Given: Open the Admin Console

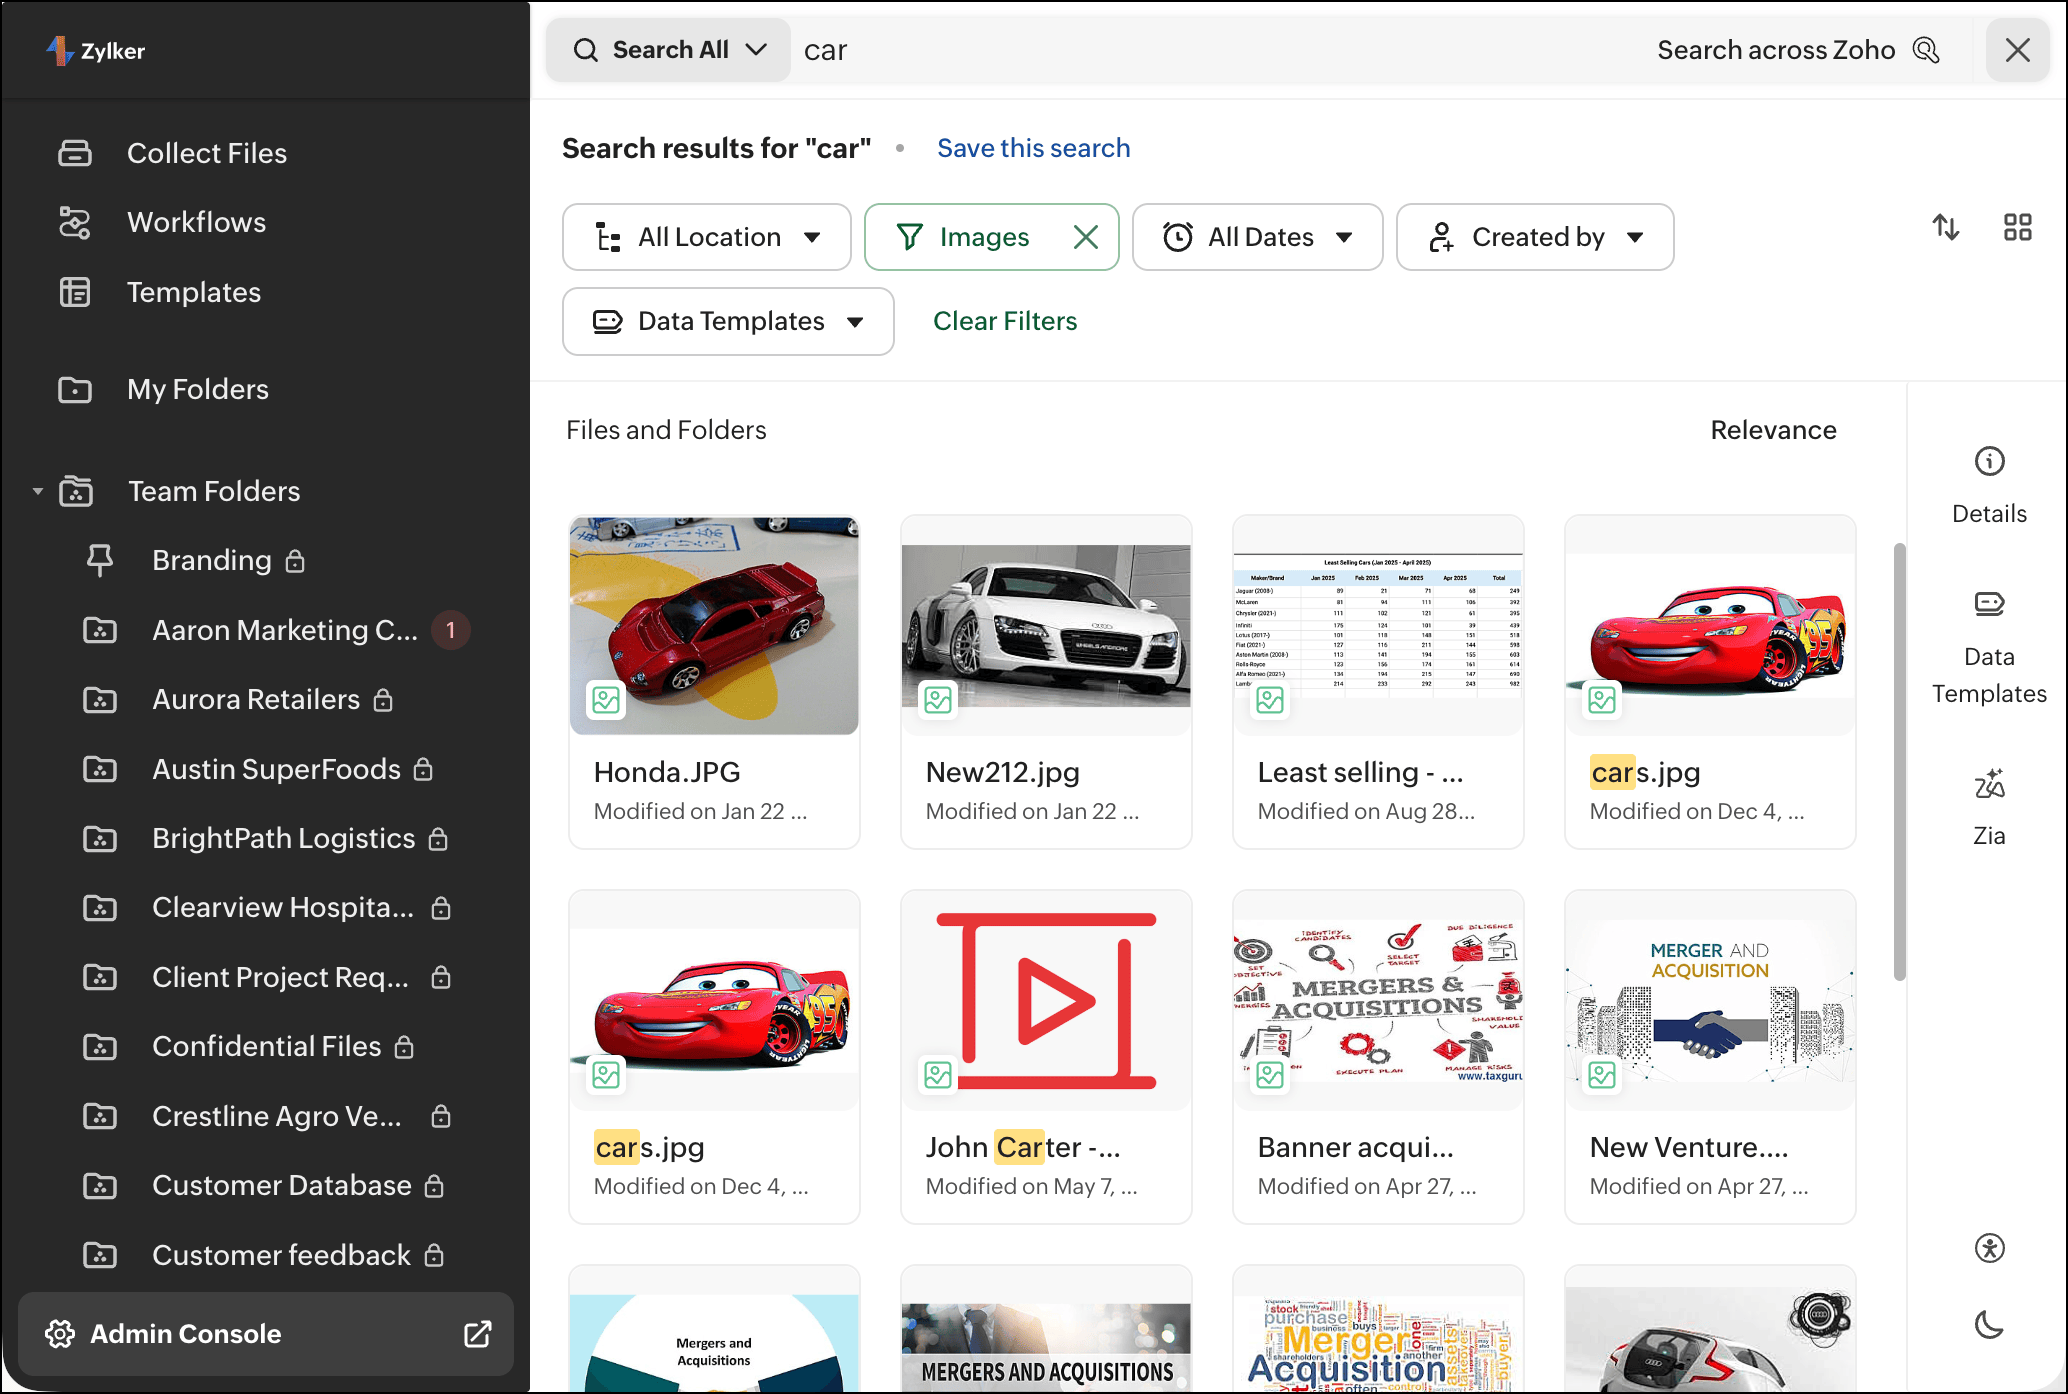Looking at the screenshot, I should coord(266,1334).
